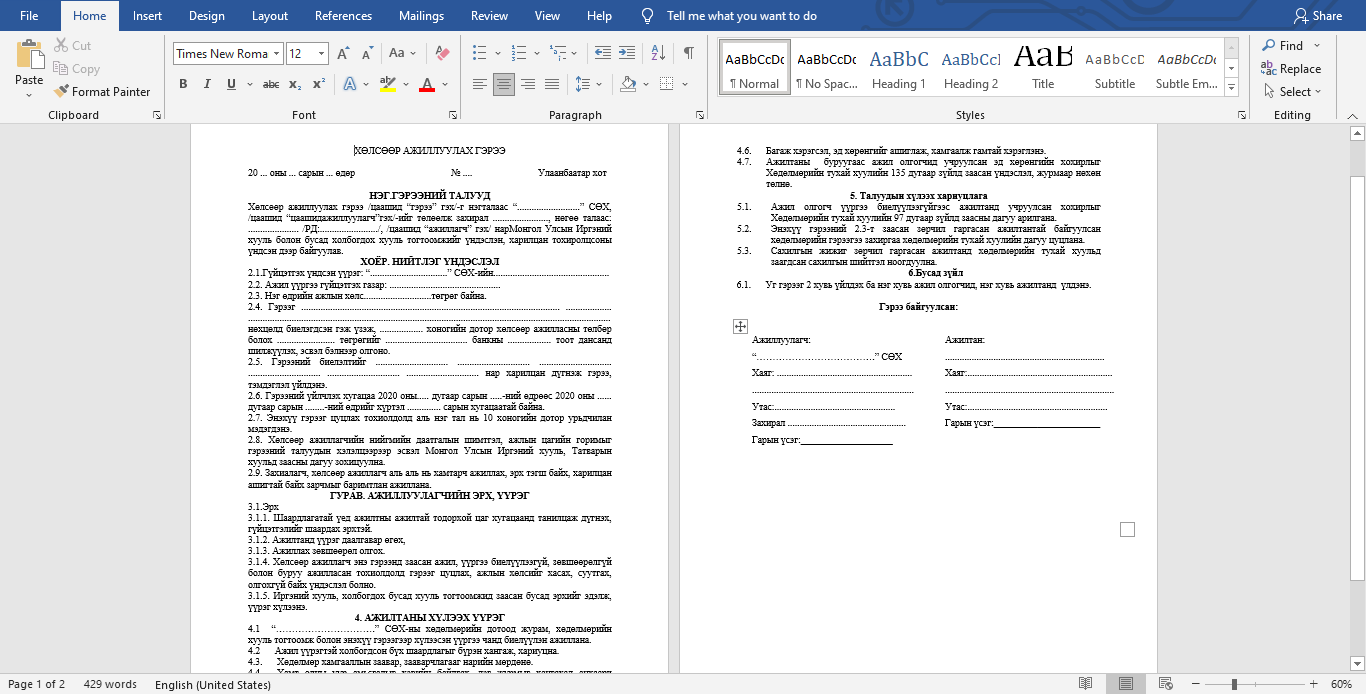Click the Replace button in the Editing group
This screenshot has height=694, width=1366.
tap(1291, 69)
